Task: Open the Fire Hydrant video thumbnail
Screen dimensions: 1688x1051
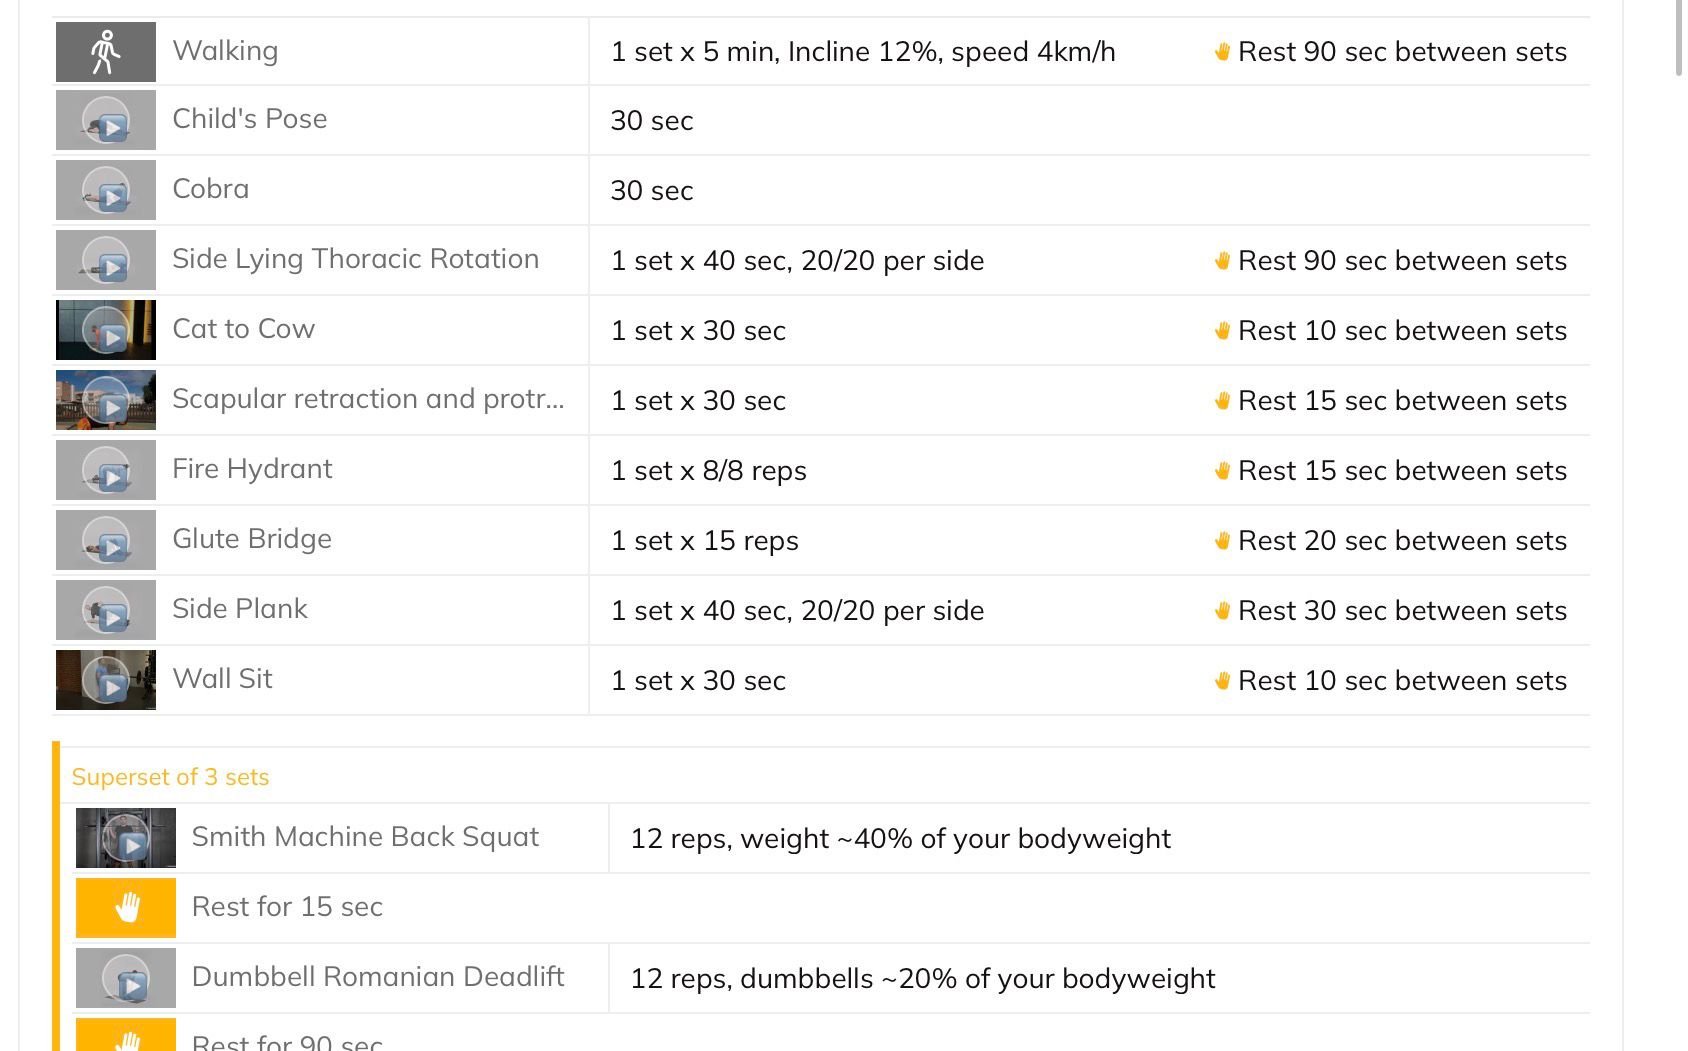Action: (105, 471)
